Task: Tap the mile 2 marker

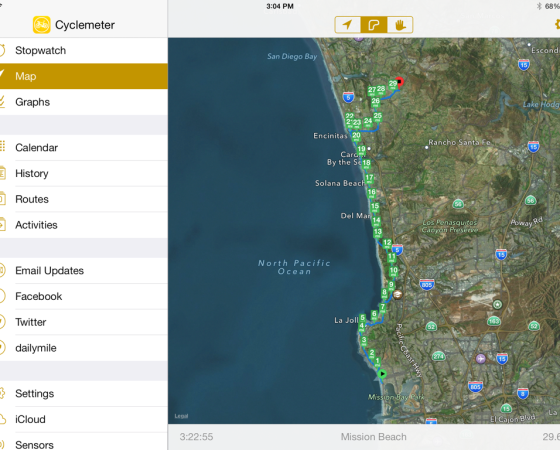Action: point(372,353)
